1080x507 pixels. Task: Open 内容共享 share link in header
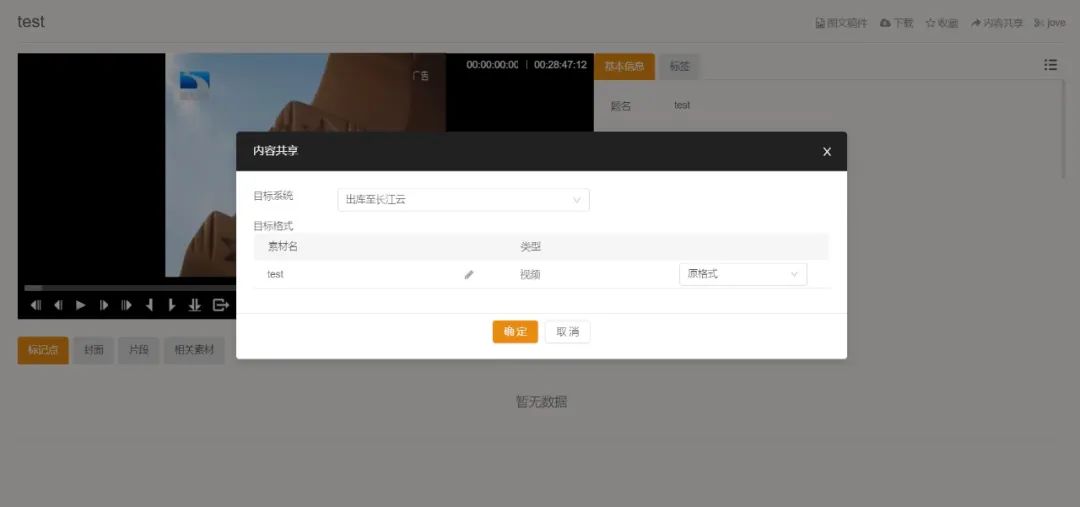(997, 23)
